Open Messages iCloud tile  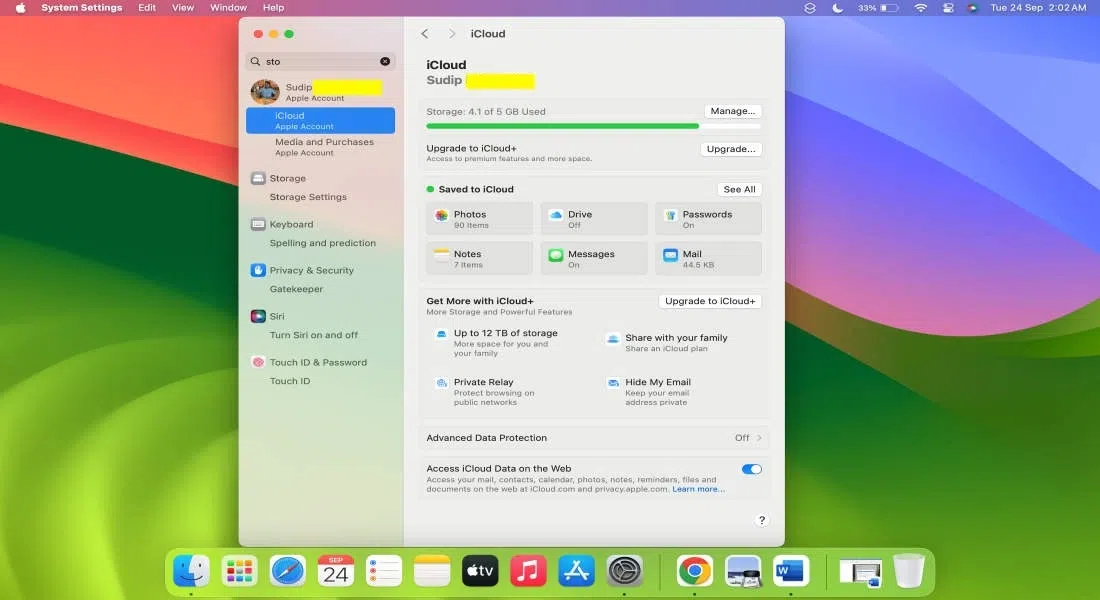coord(593,258)
